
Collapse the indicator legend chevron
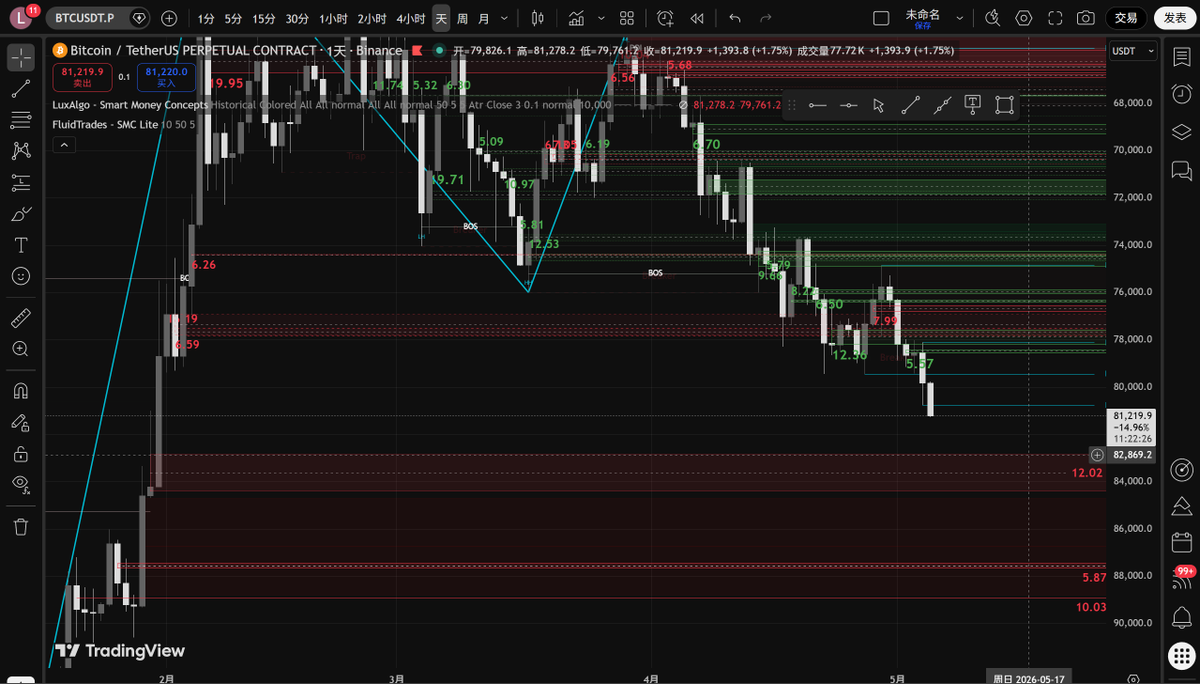62,145
